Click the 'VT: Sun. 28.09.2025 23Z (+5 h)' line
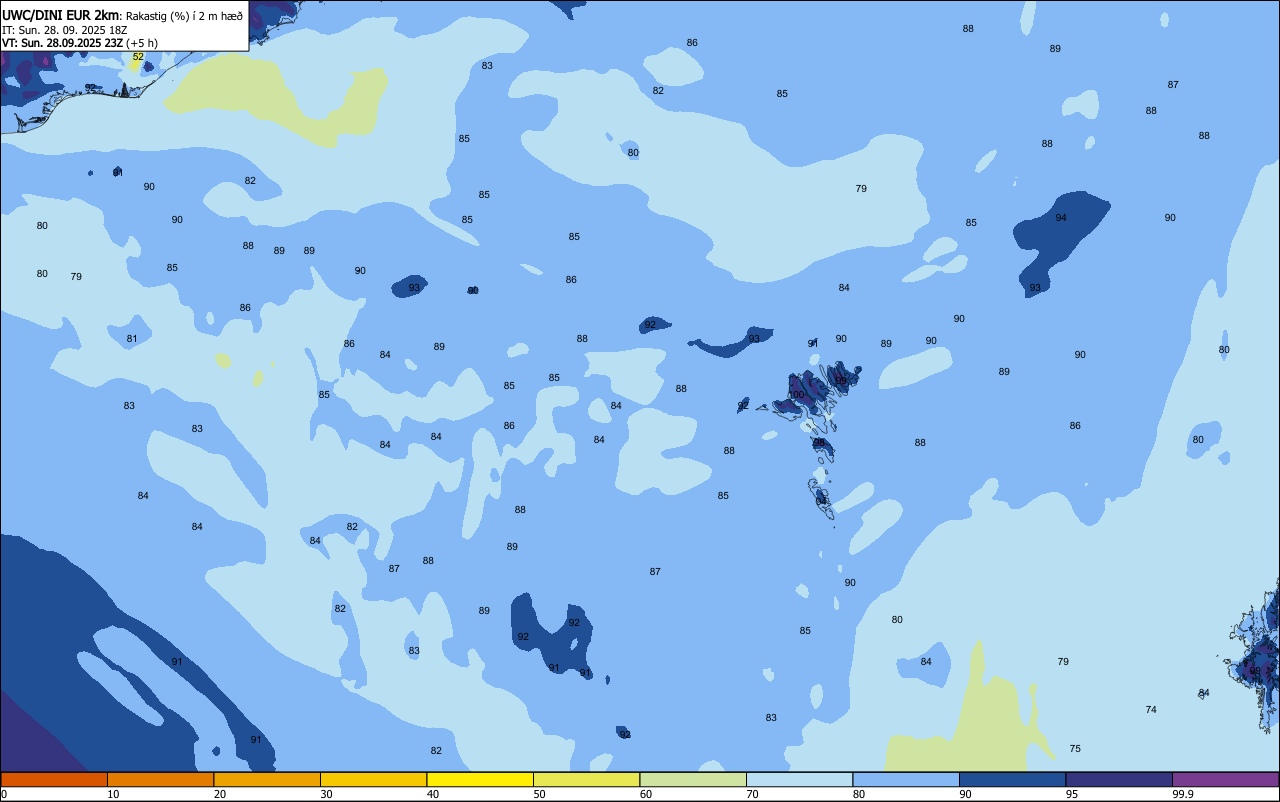1280x802 pixels. click(x=80, y=43)
